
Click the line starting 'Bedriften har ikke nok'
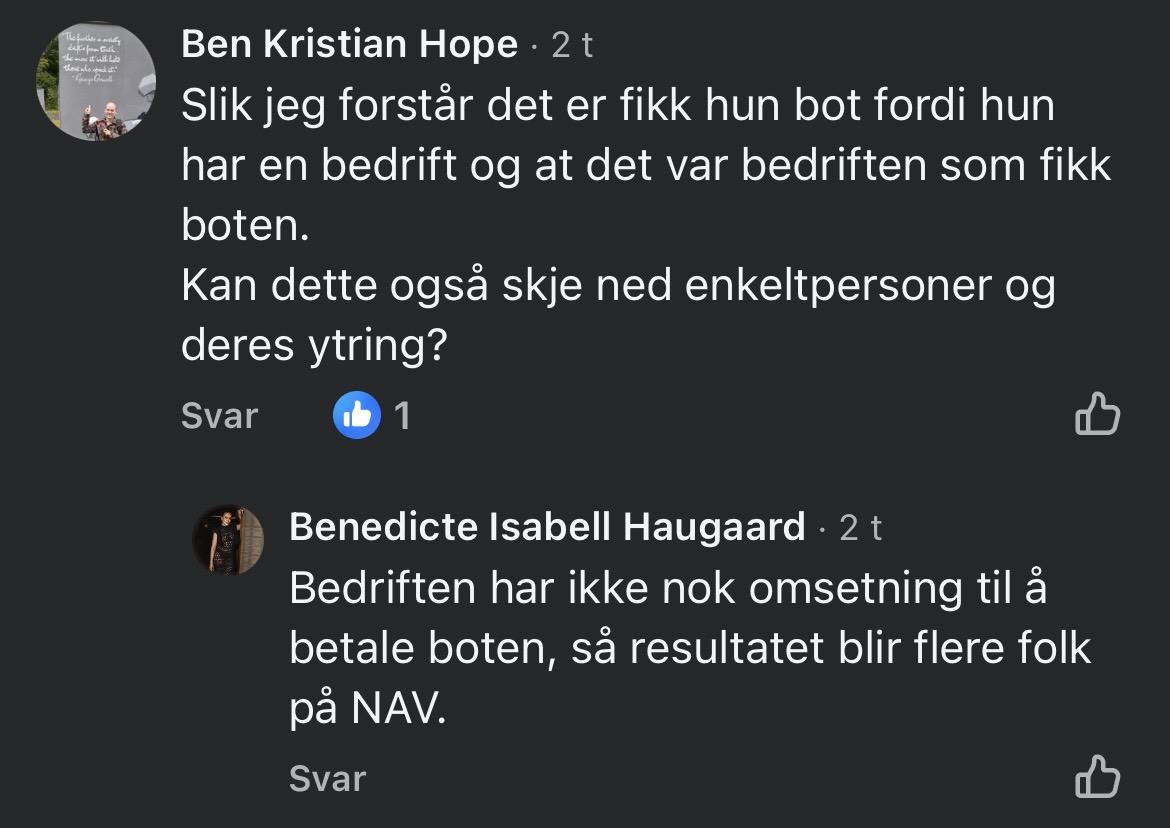pyautogui.click(x=667, y=589)
